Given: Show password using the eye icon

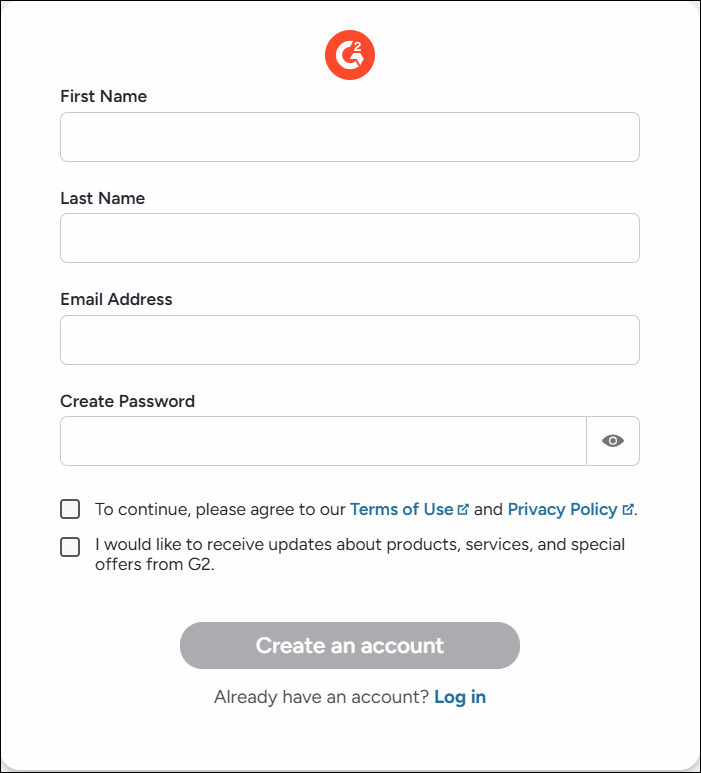Looking at the screenshot, I should (613, 441).
